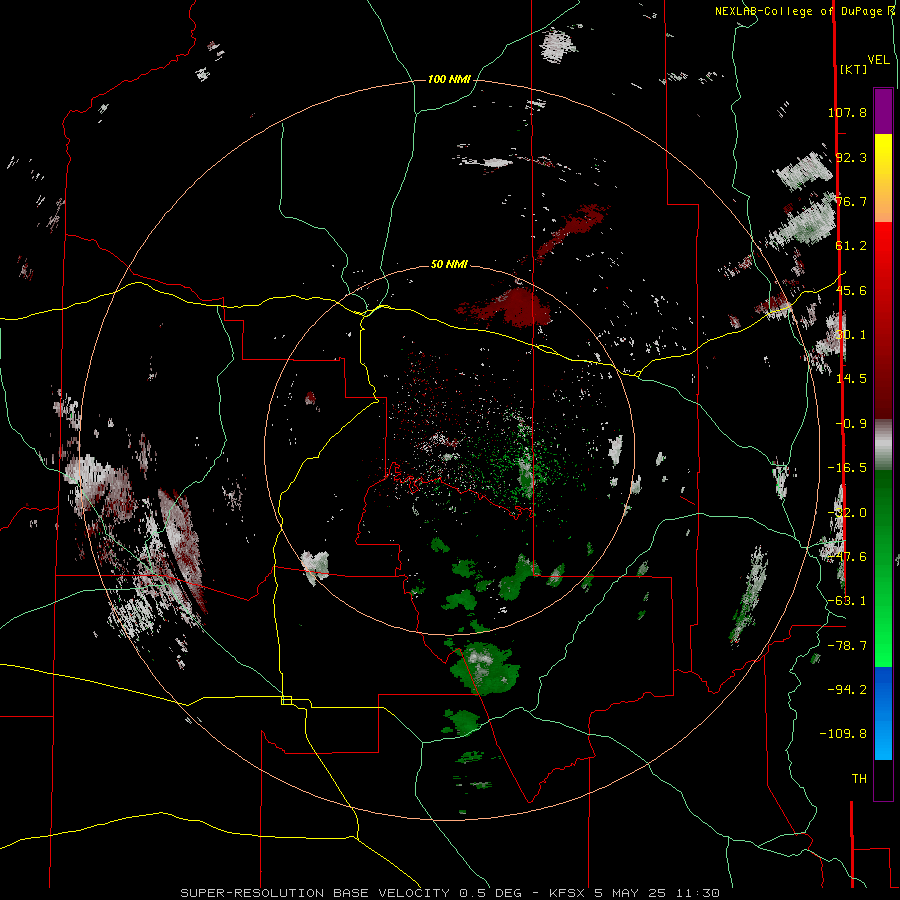This screenshot has width=900, height=900.
Task: Pick the black TH box in color bar
Action: tap(883, 779)
